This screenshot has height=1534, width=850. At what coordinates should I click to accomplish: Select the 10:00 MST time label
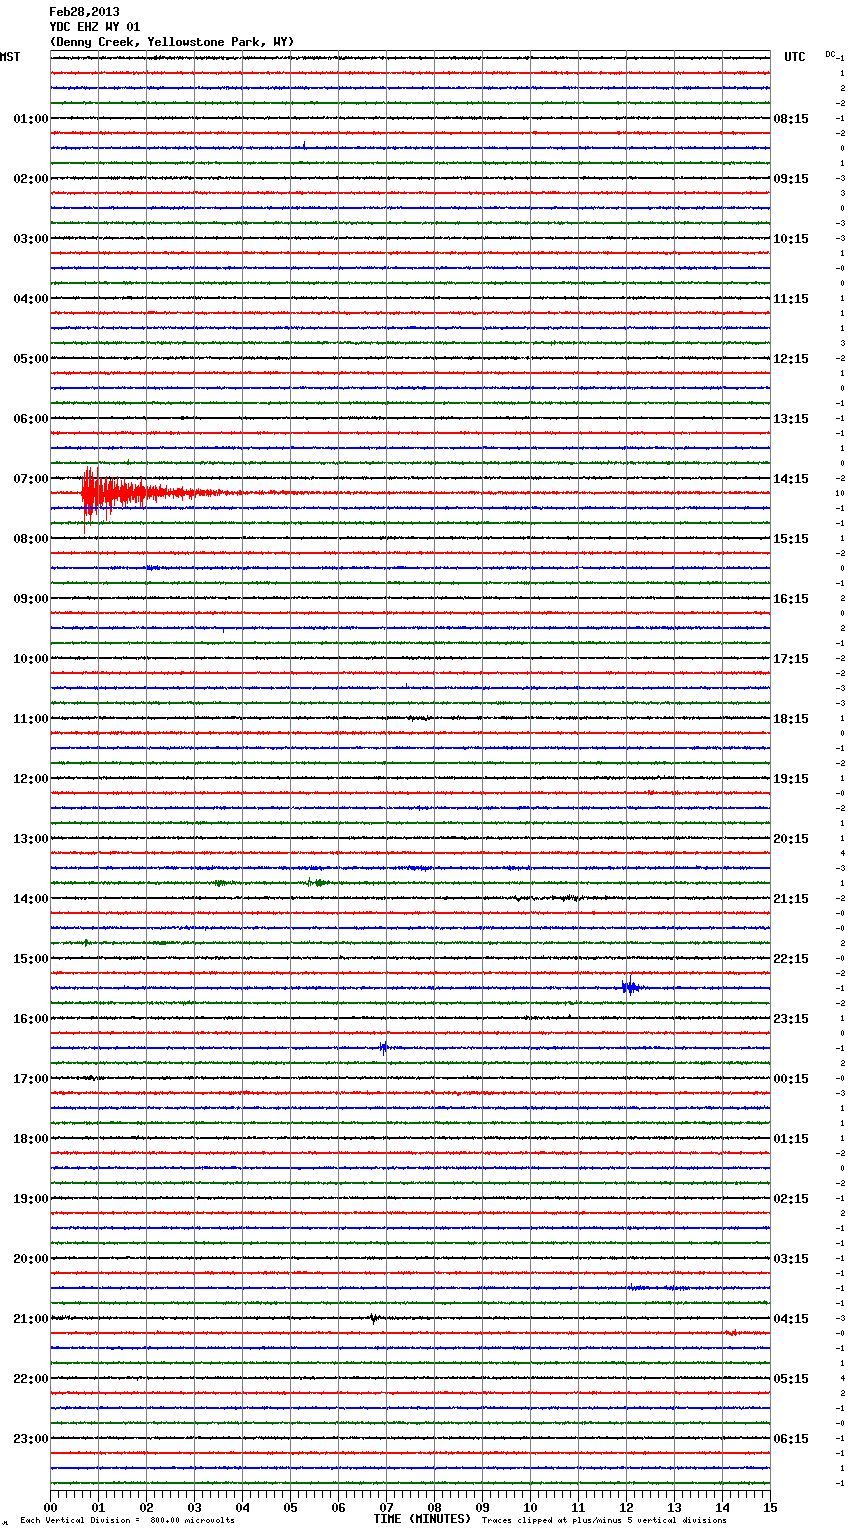(x=31, y=659)
